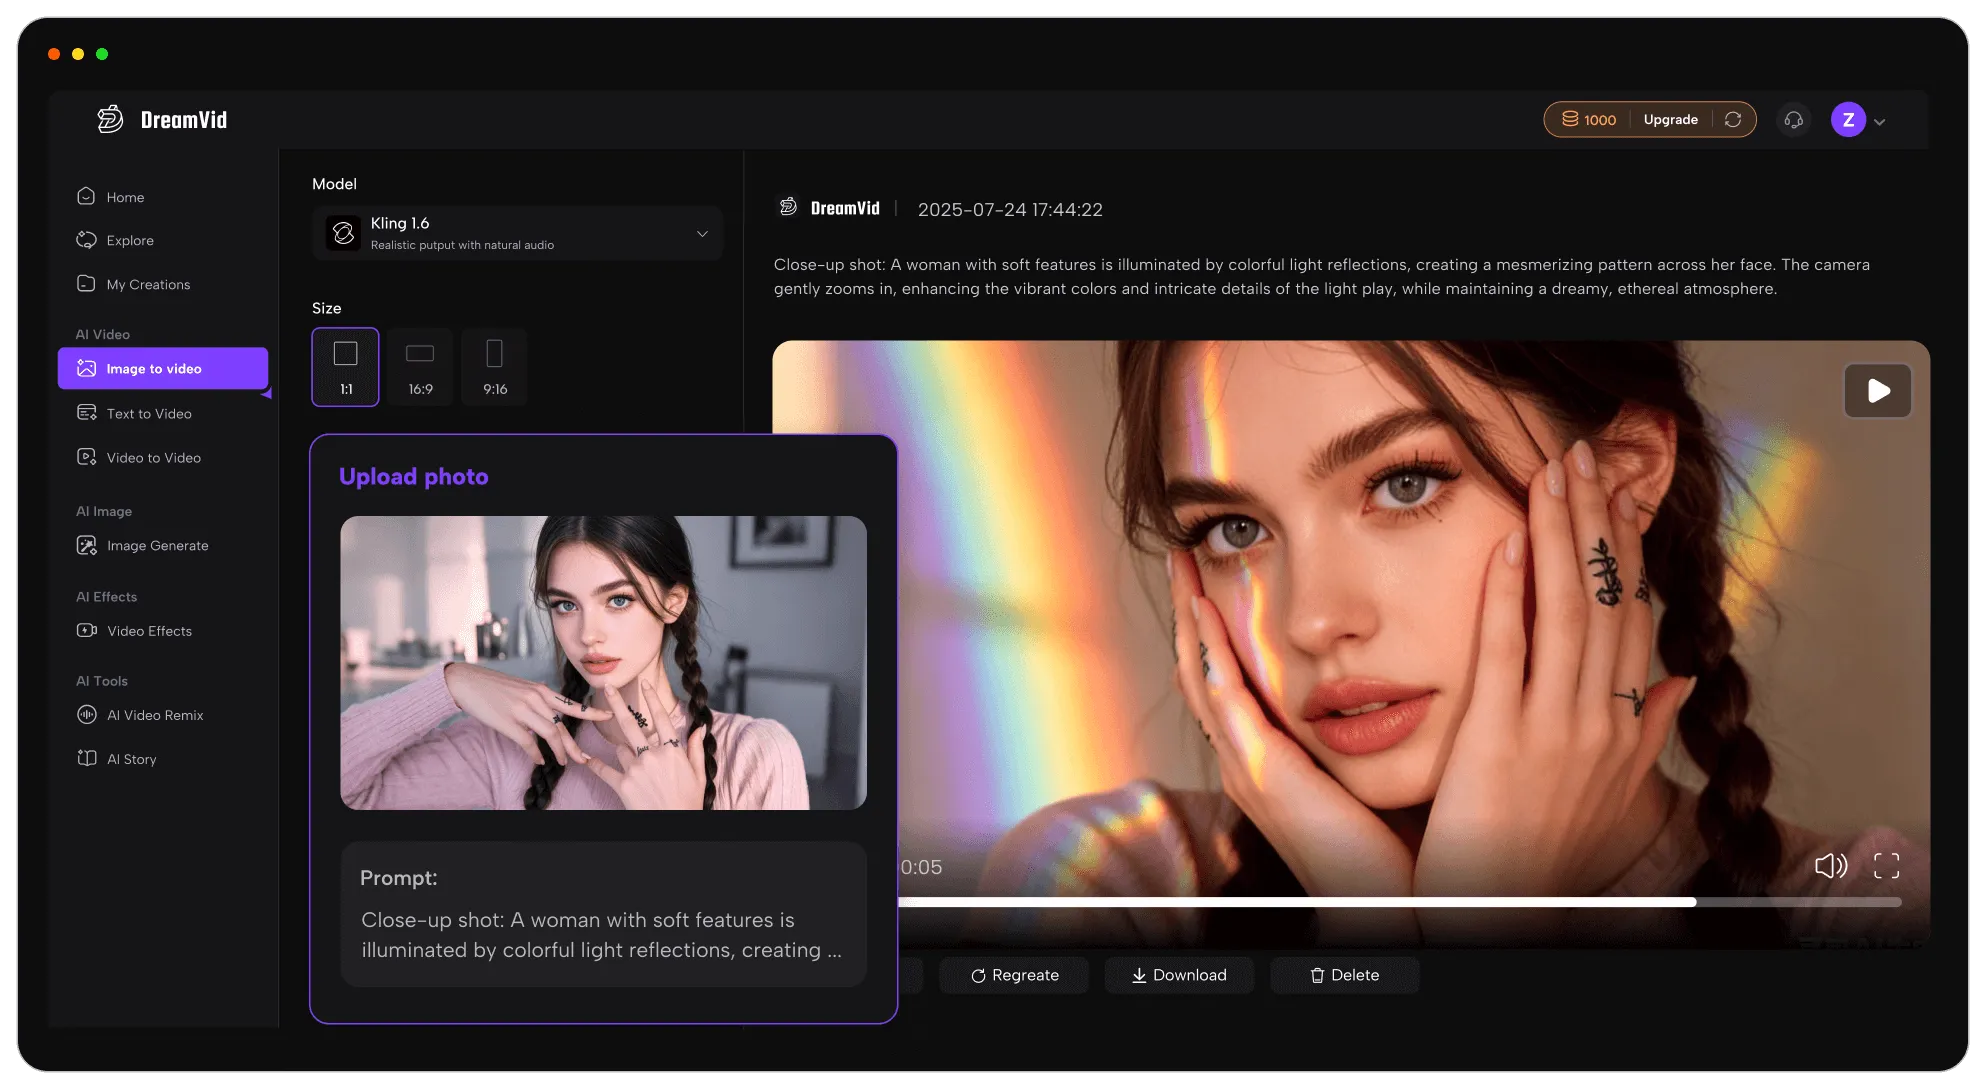Open Video Effects panel
The image size is (1986, 1089).
point(149,631)
